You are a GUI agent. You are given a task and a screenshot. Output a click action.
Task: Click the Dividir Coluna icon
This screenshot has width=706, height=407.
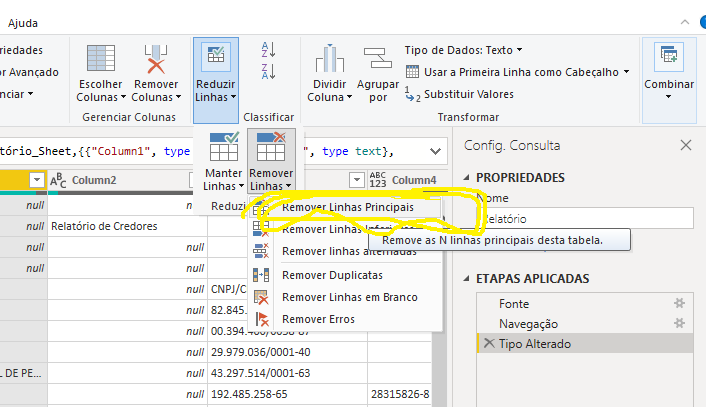[330, 59]
